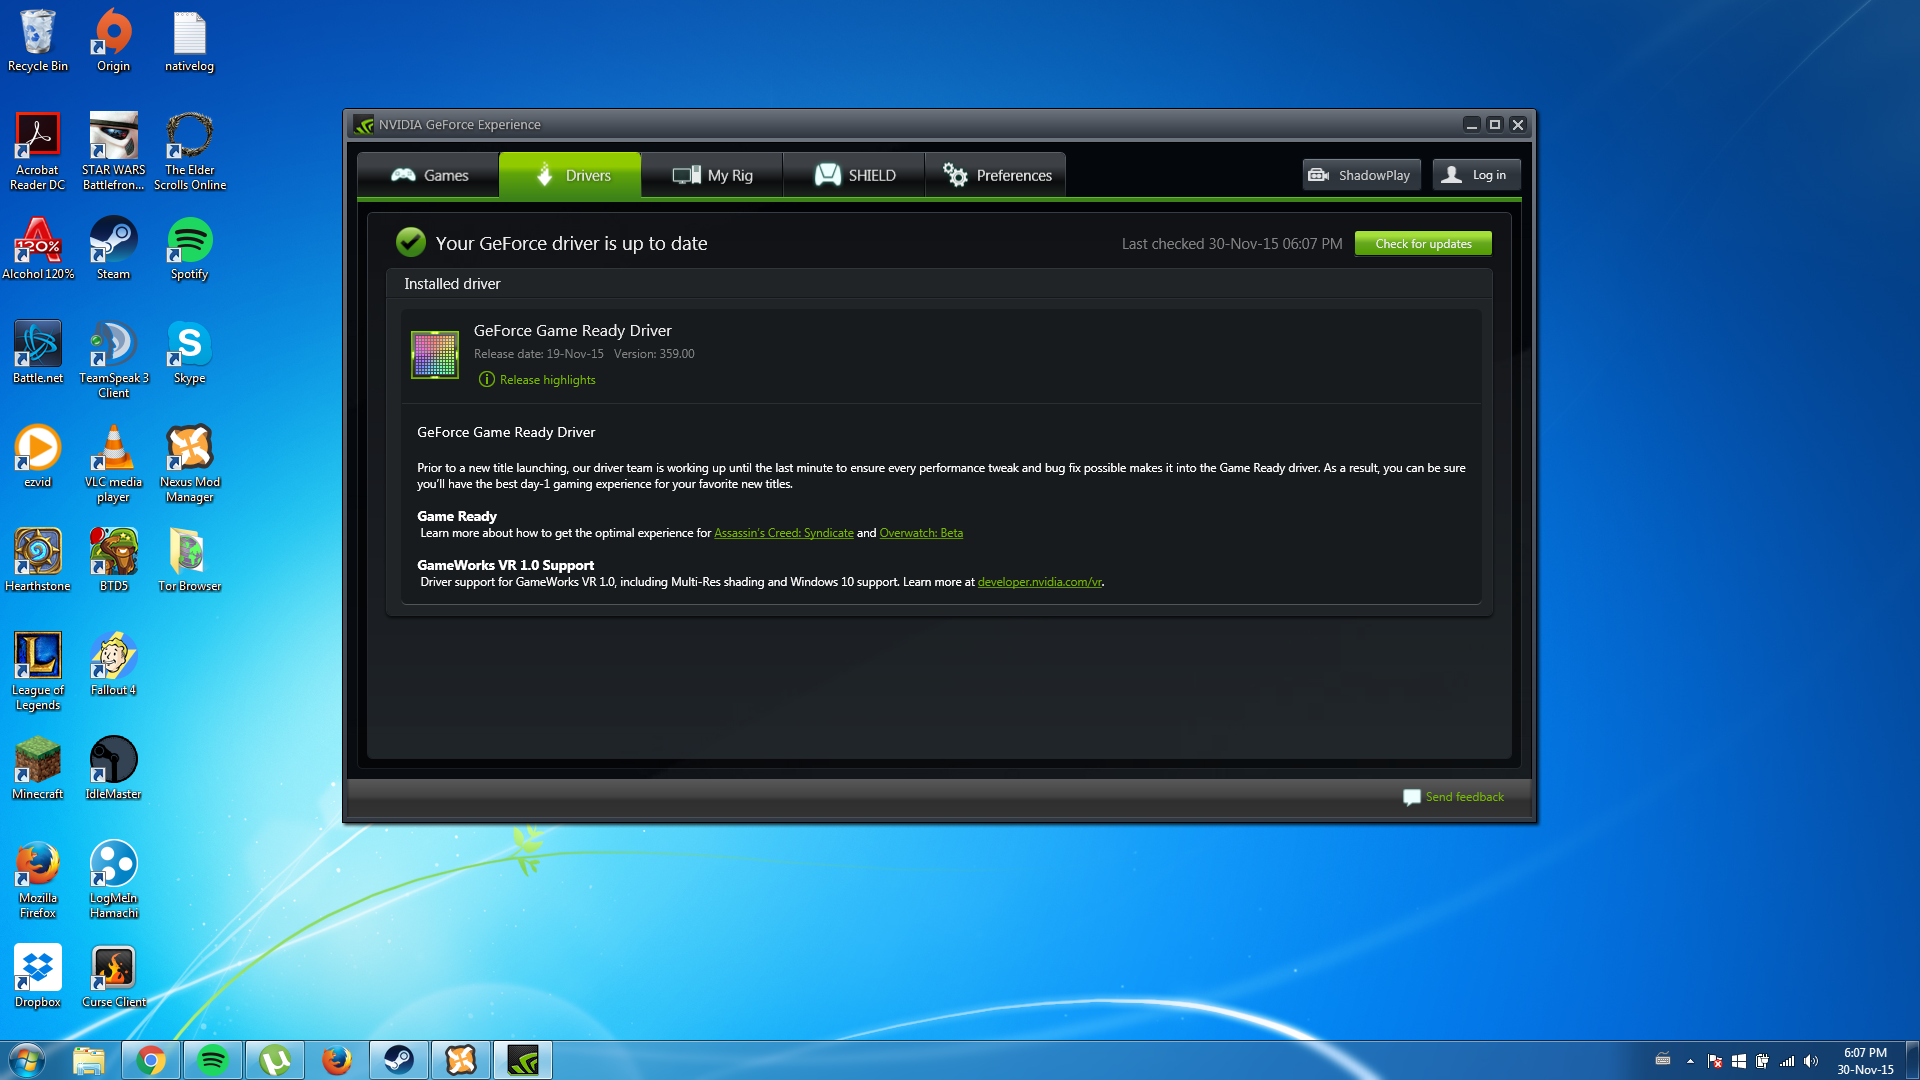Select the Tor Browser icon
Viewport: 1920px width, 1080px height.
pos(189,561)
